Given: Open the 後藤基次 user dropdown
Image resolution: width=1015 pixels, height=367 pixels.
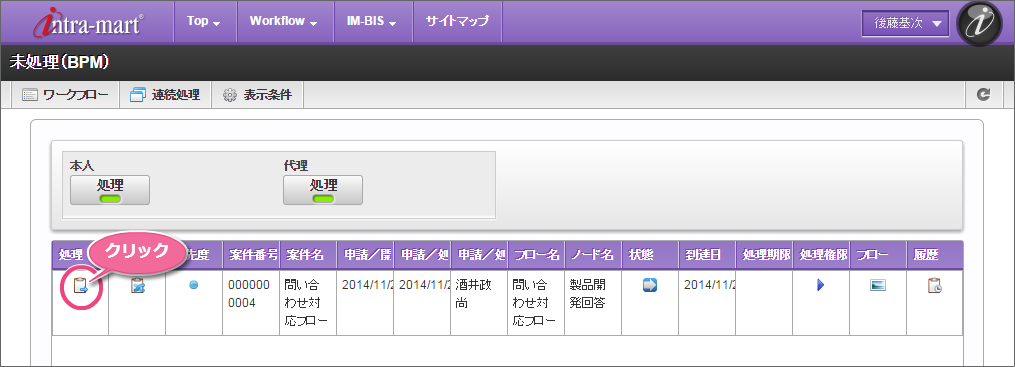Looking at the screenshot, I should [x=905, y=24].
